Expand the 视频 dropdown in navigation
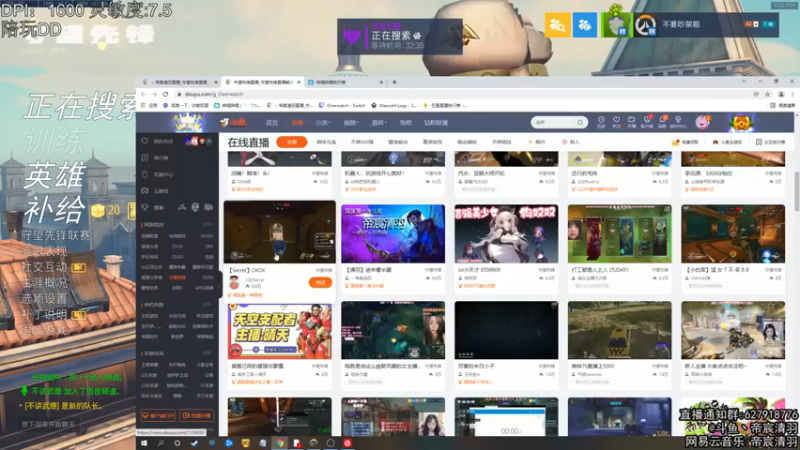This screenshot has height=450, width=800. [x=351, y=123]
